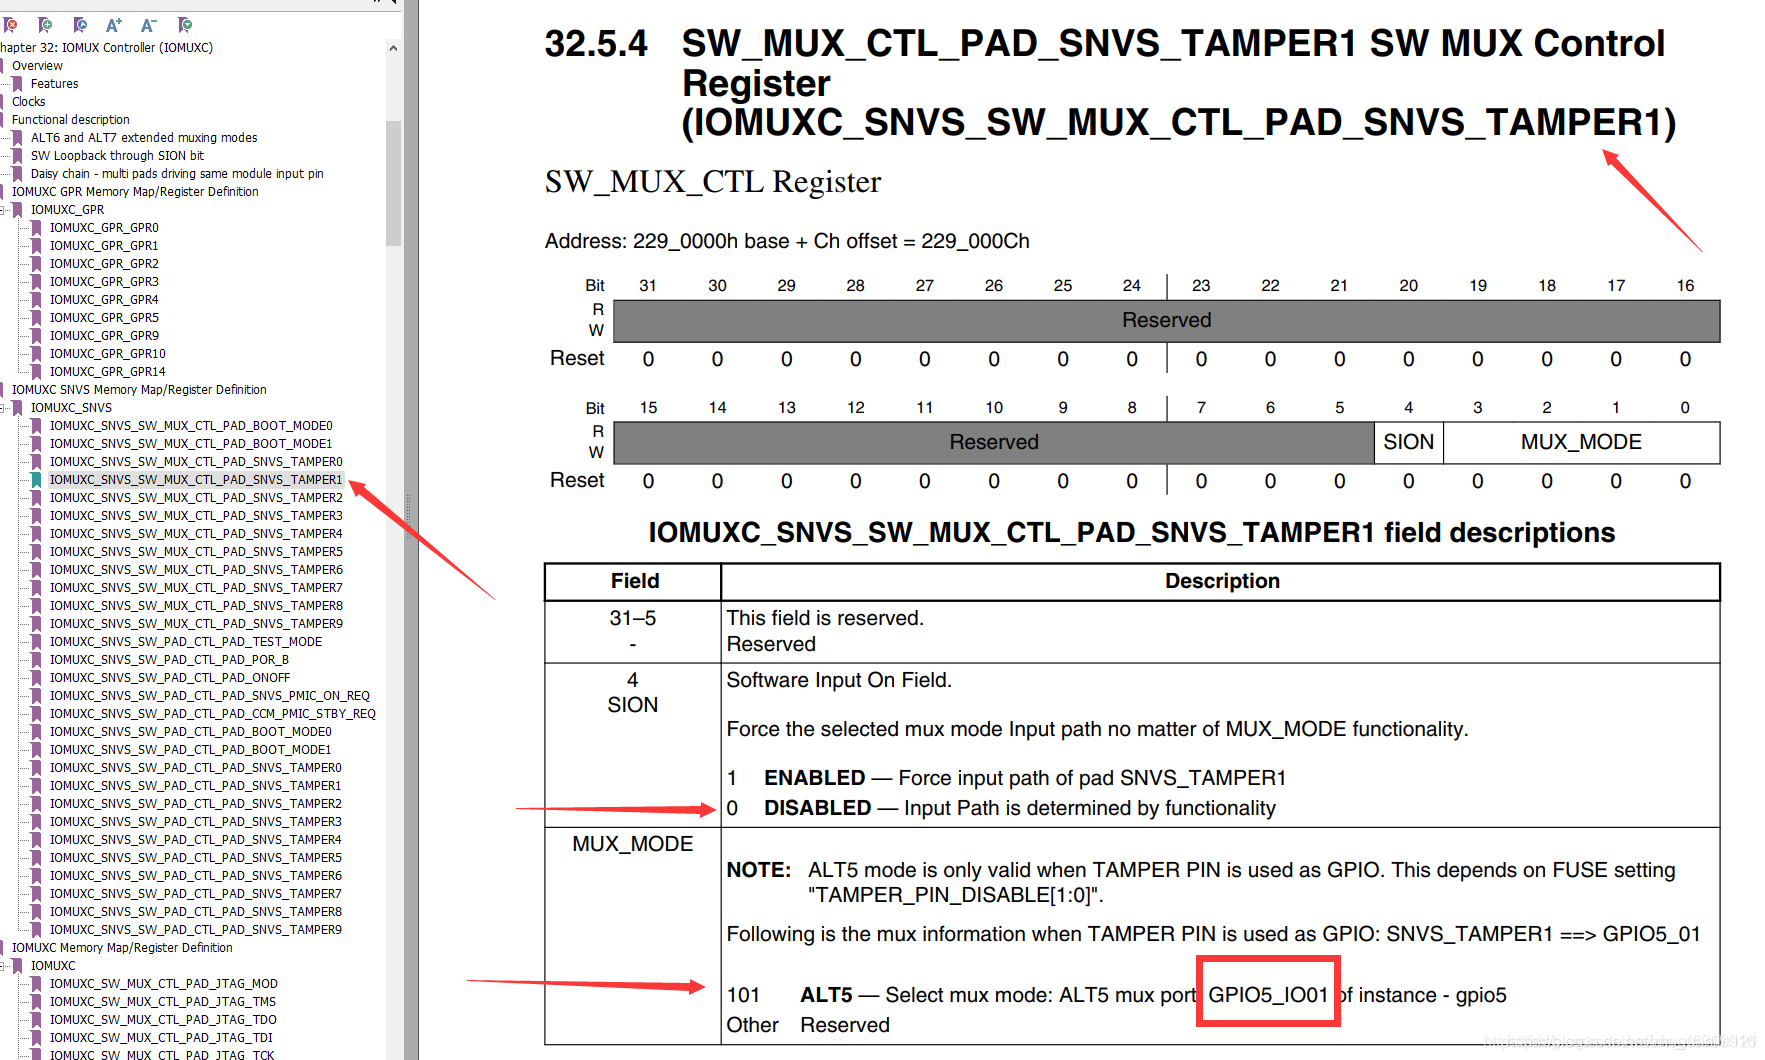Select IOMUXC_SNVS_SW_MUX_CTL_PAD_SNVS_TAMPER9 bookmark
The image size is (1765, 1060).
coord(196,624)
